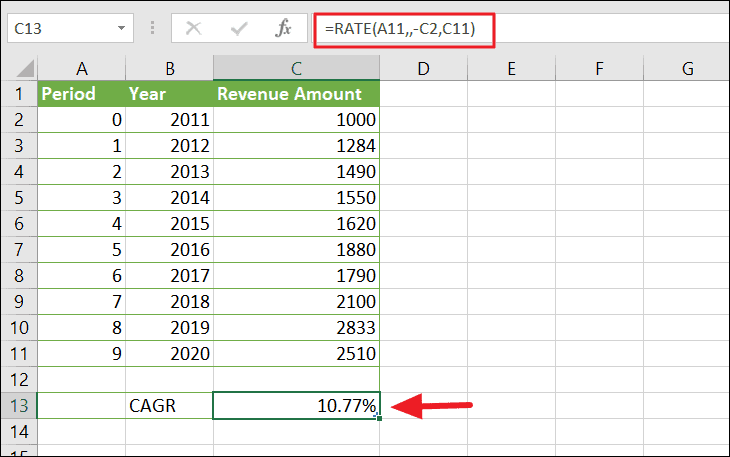This screenshot has height=457, width=730.
Task: Select row 5 header
Action: click(x=19, y=198)
